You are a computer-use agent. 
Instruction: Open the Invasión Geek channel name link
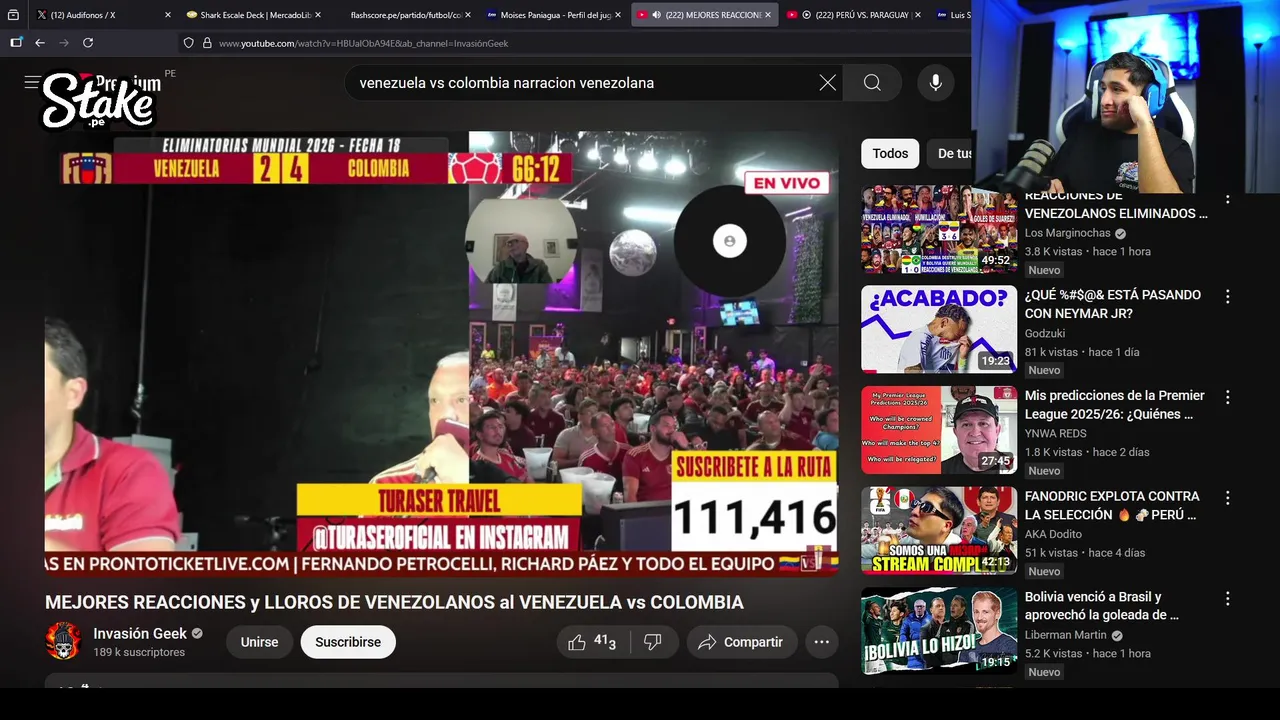click(140, 633)
